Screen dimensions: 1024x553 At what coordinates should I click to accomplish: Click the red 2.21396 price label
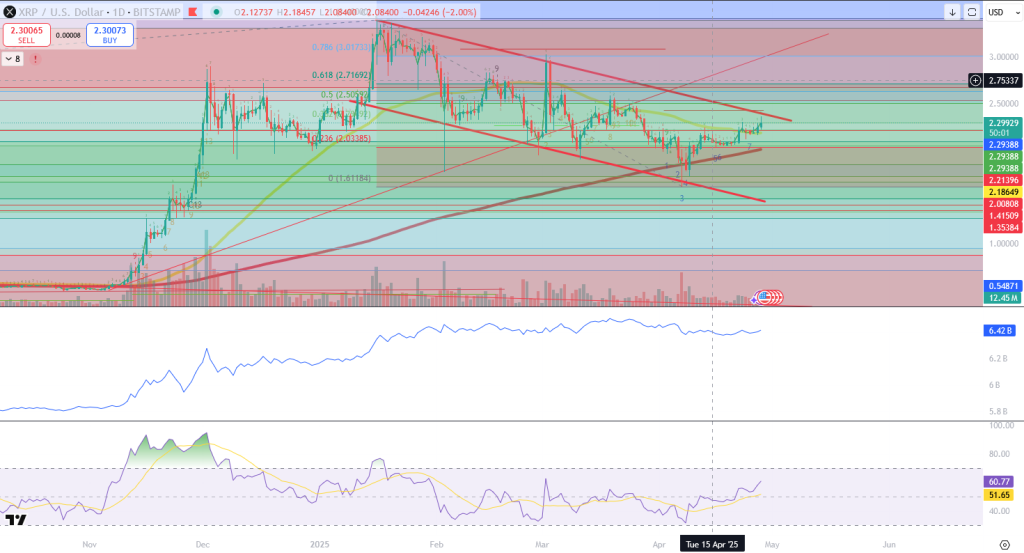(x=1003, y=180)
